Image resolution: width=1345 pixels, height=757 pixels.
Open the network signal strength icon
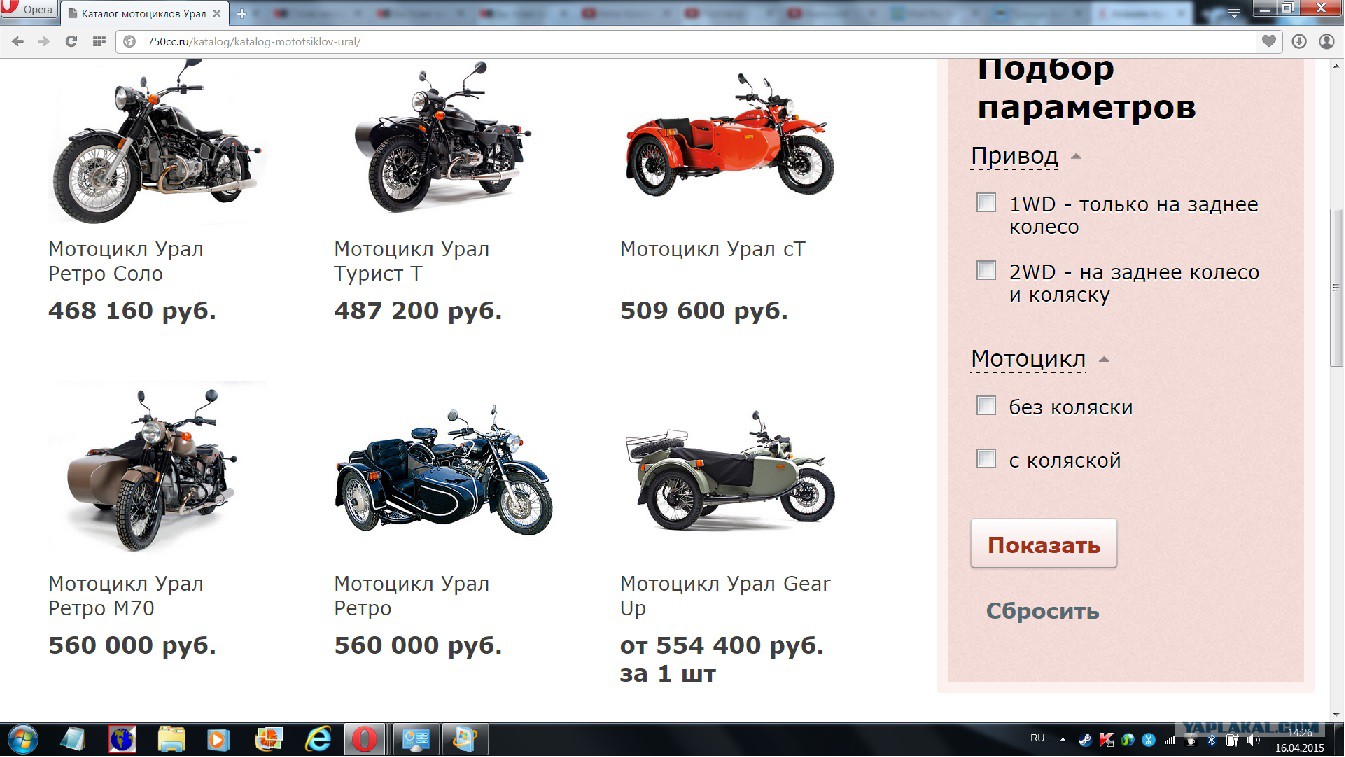(1169, 740)
